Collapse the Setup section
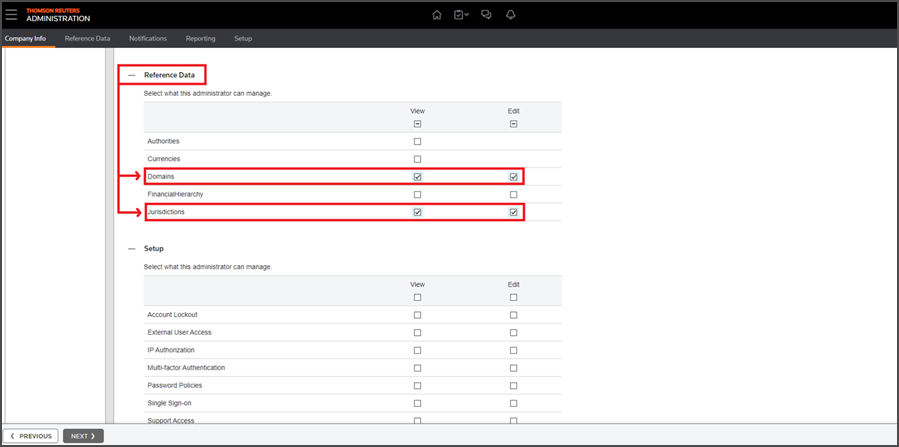 click(132, 249)
